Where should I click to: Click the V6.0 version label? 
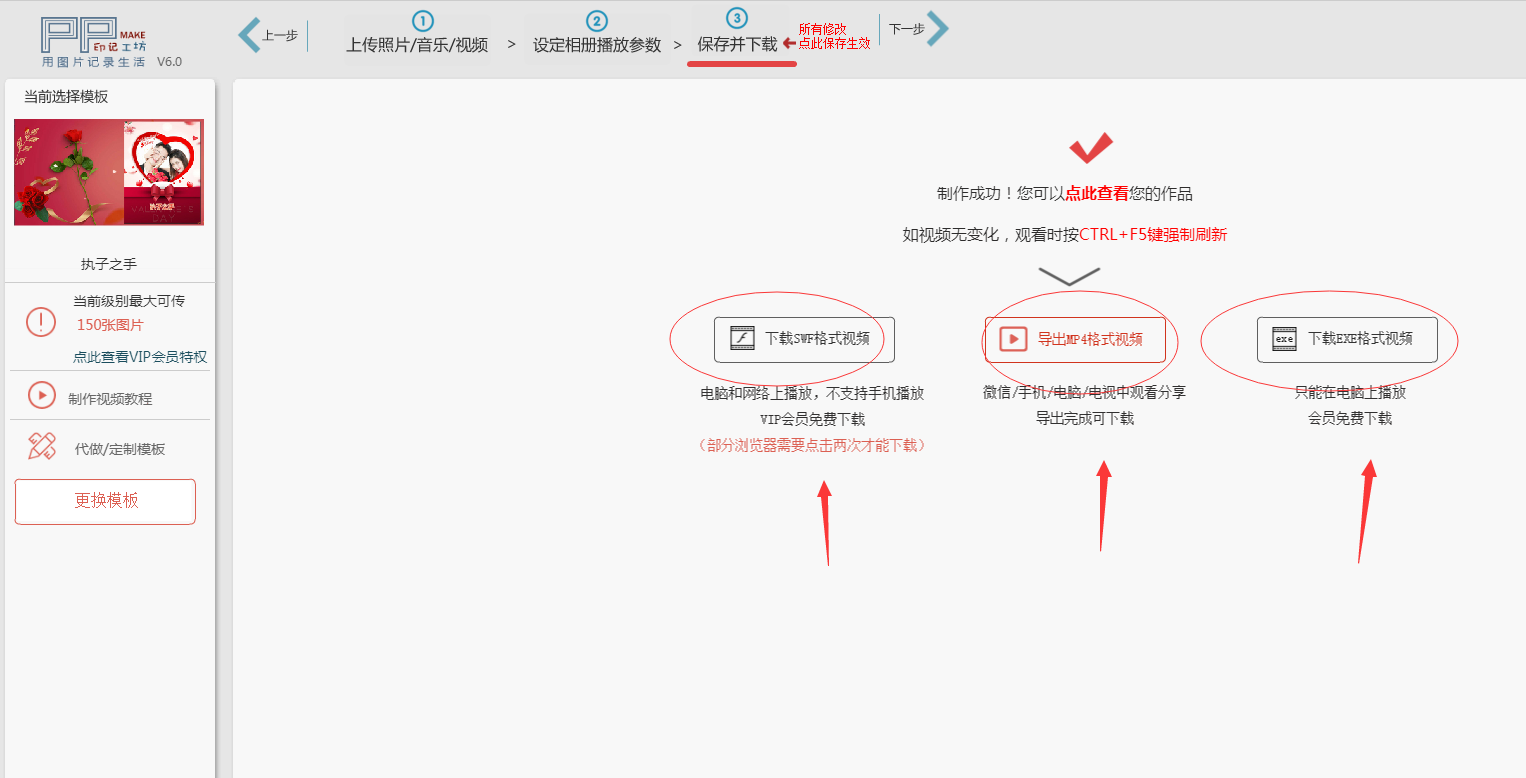coord(169,62)
